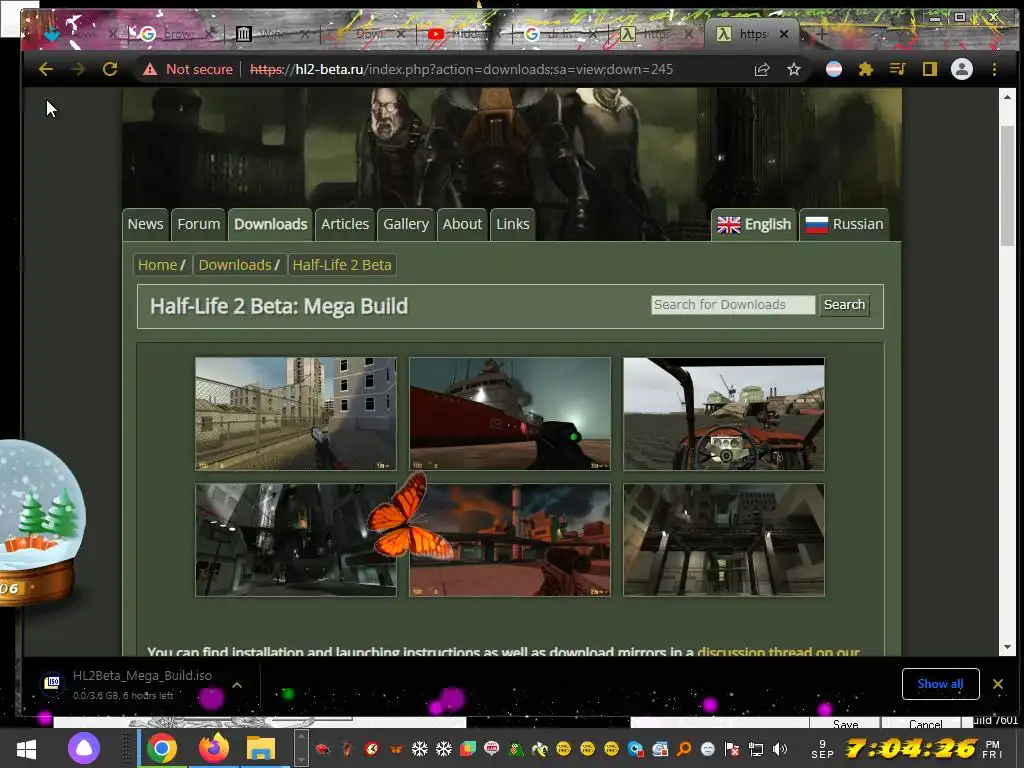Open the Chrome profile avatar
This screenshot has width=1024, height=768.
coord(961,69)
